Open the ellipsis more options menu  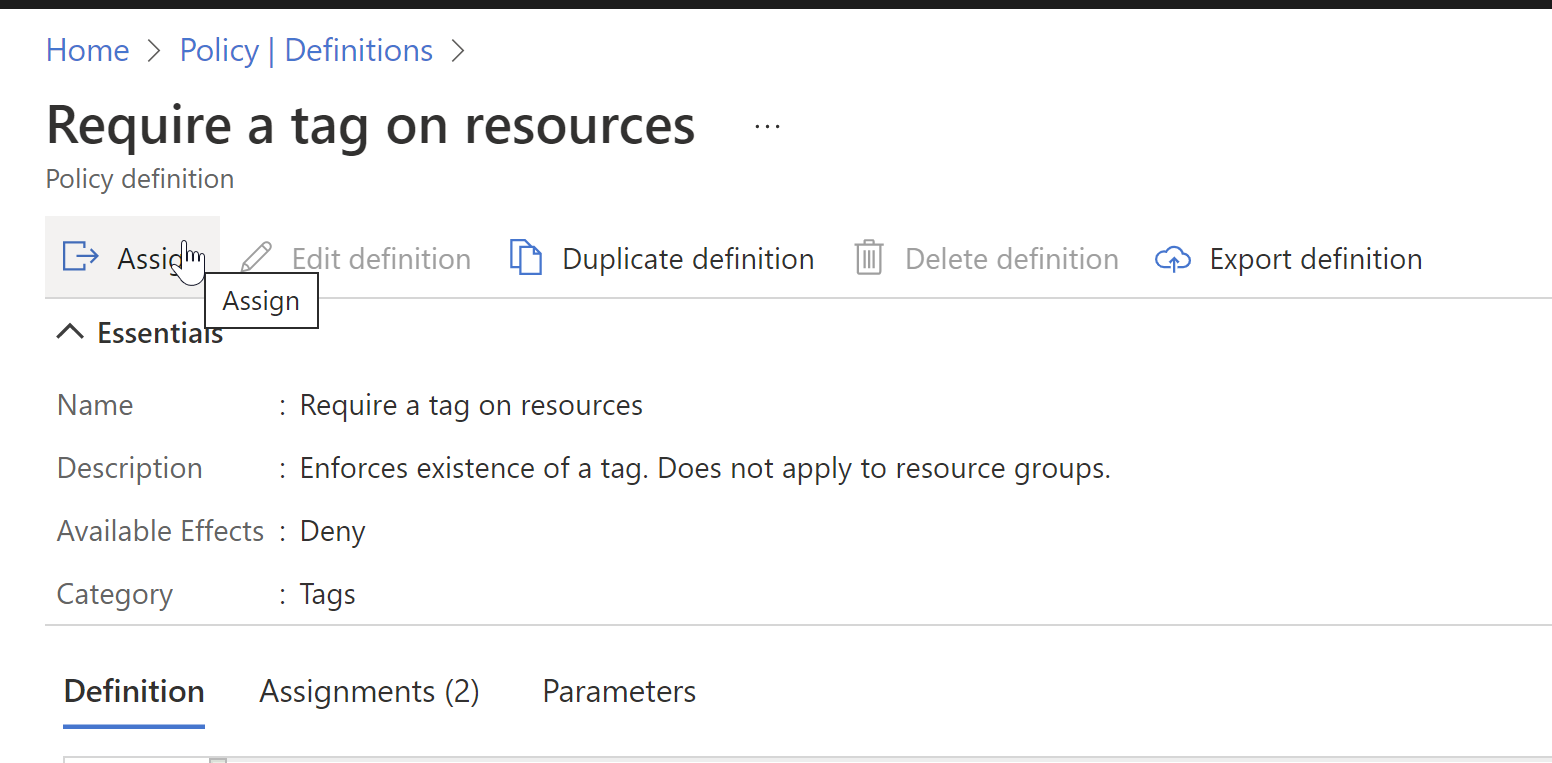coord(767,127)
